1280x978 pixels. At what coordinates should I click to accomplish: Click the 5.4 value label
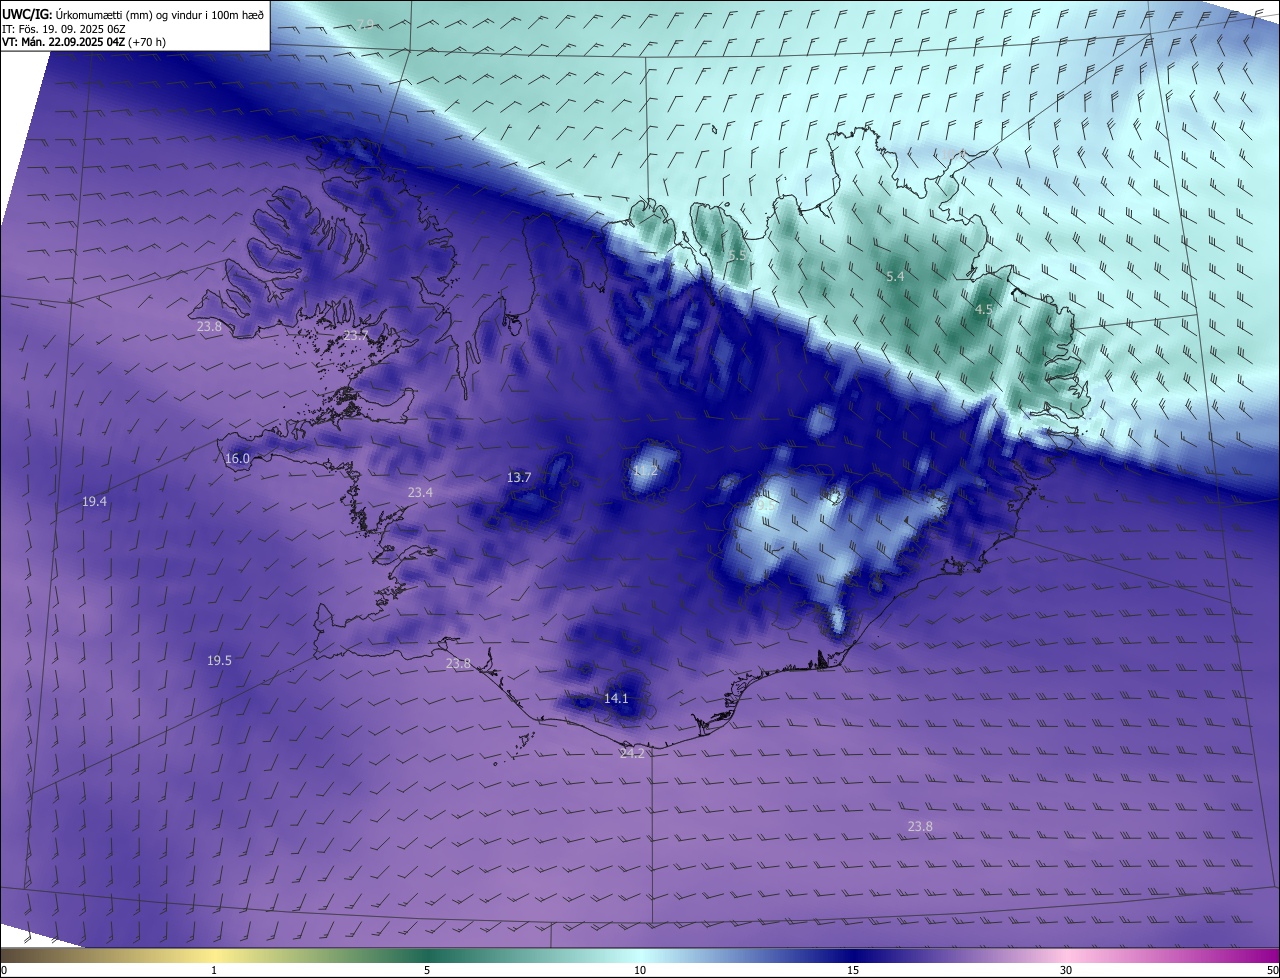[895, 276]
